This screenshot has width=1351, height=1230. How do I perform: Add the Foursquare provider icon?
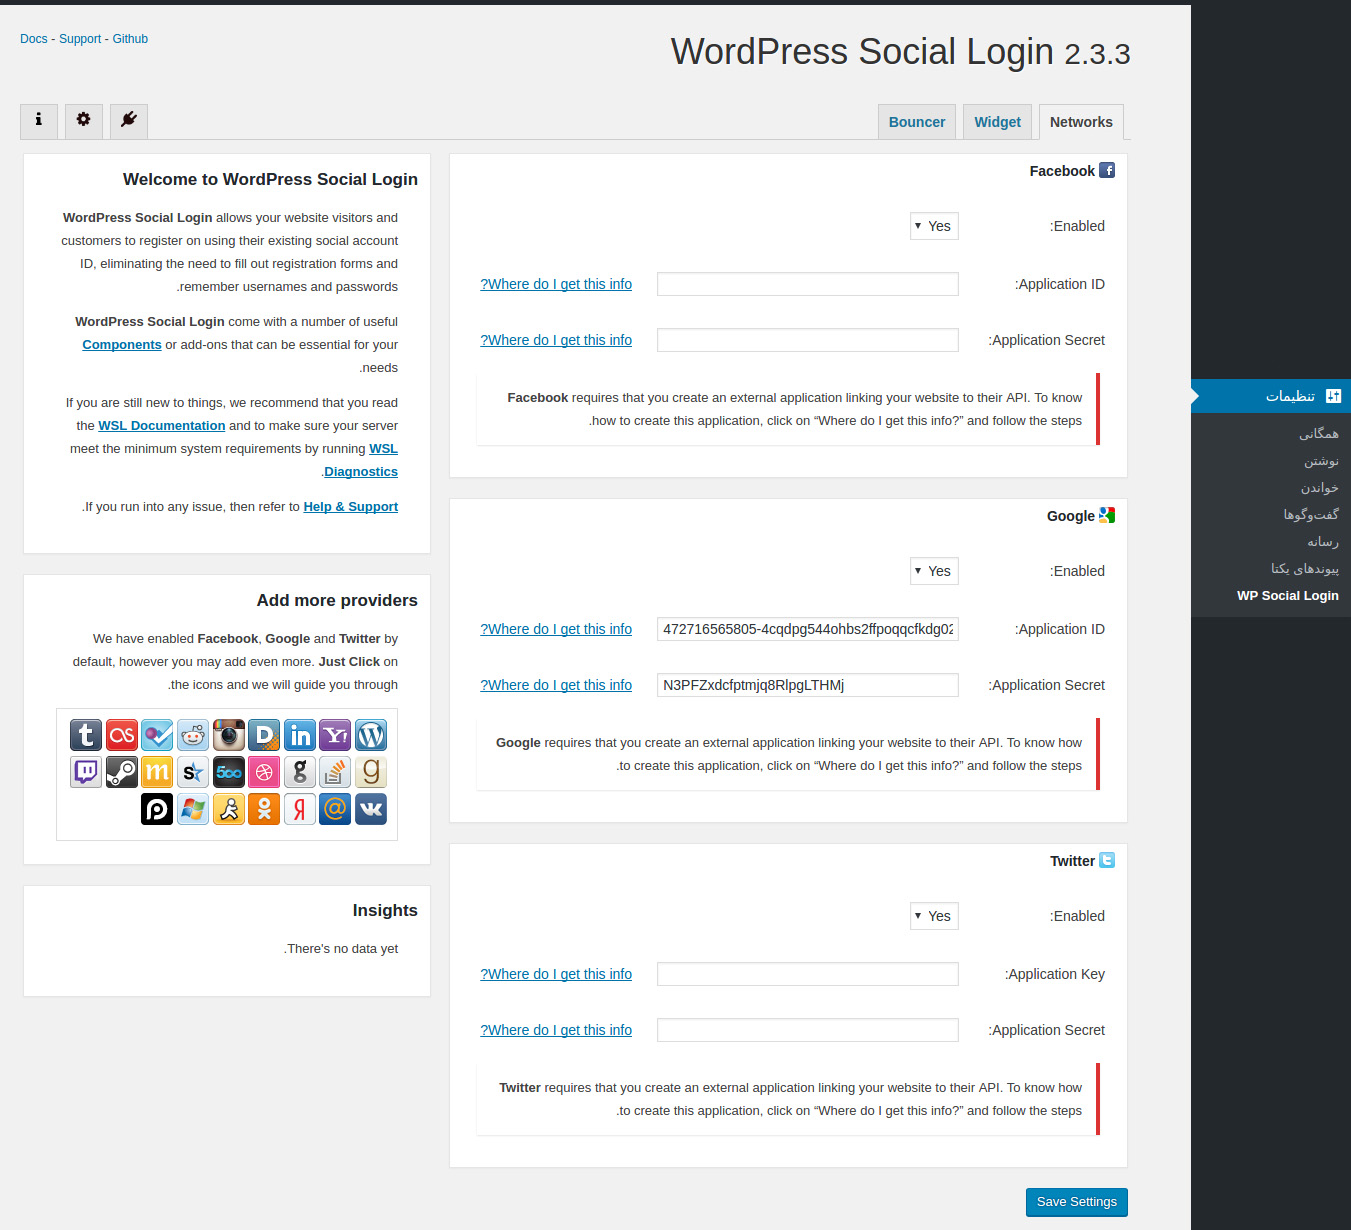coord(157,735)
